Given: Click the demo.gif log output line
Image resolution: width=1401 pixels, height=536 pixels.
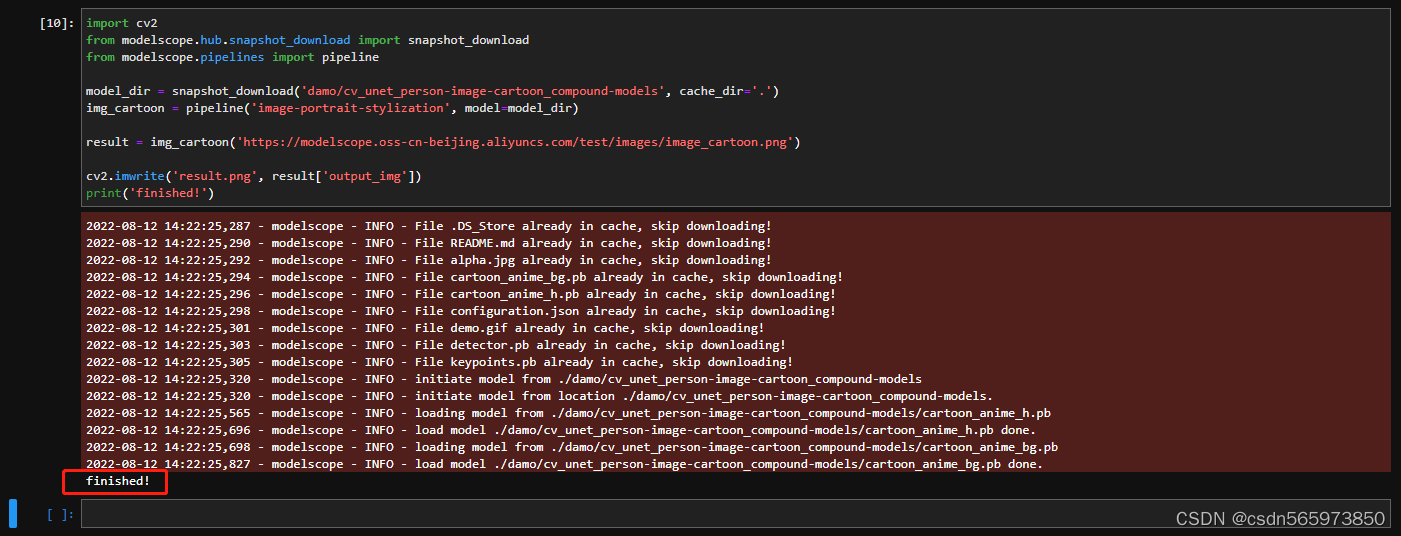Looking at the screenshot, I should pos(425,328).
